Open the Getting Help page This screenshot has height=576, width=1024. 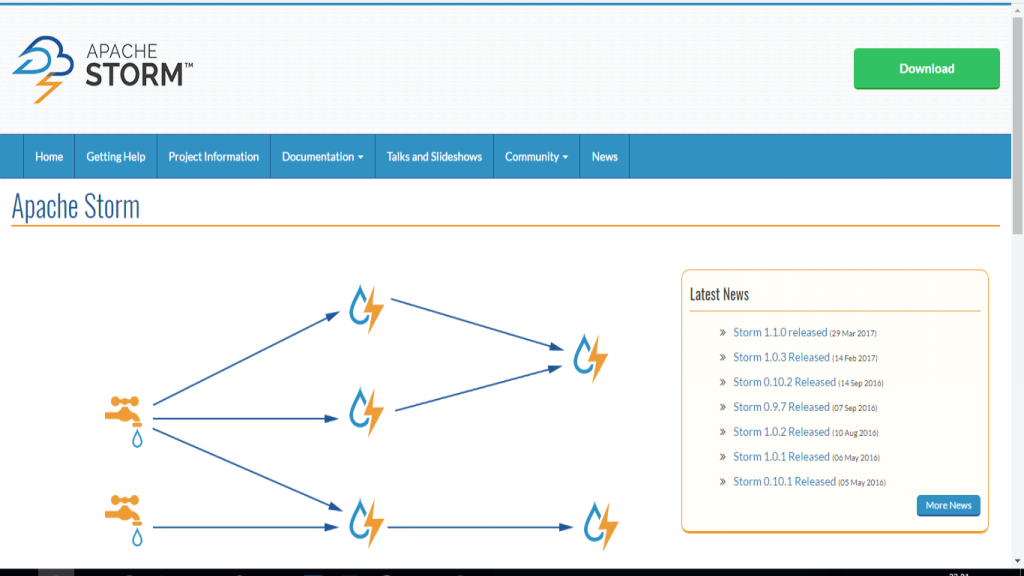tap(116, 157)
